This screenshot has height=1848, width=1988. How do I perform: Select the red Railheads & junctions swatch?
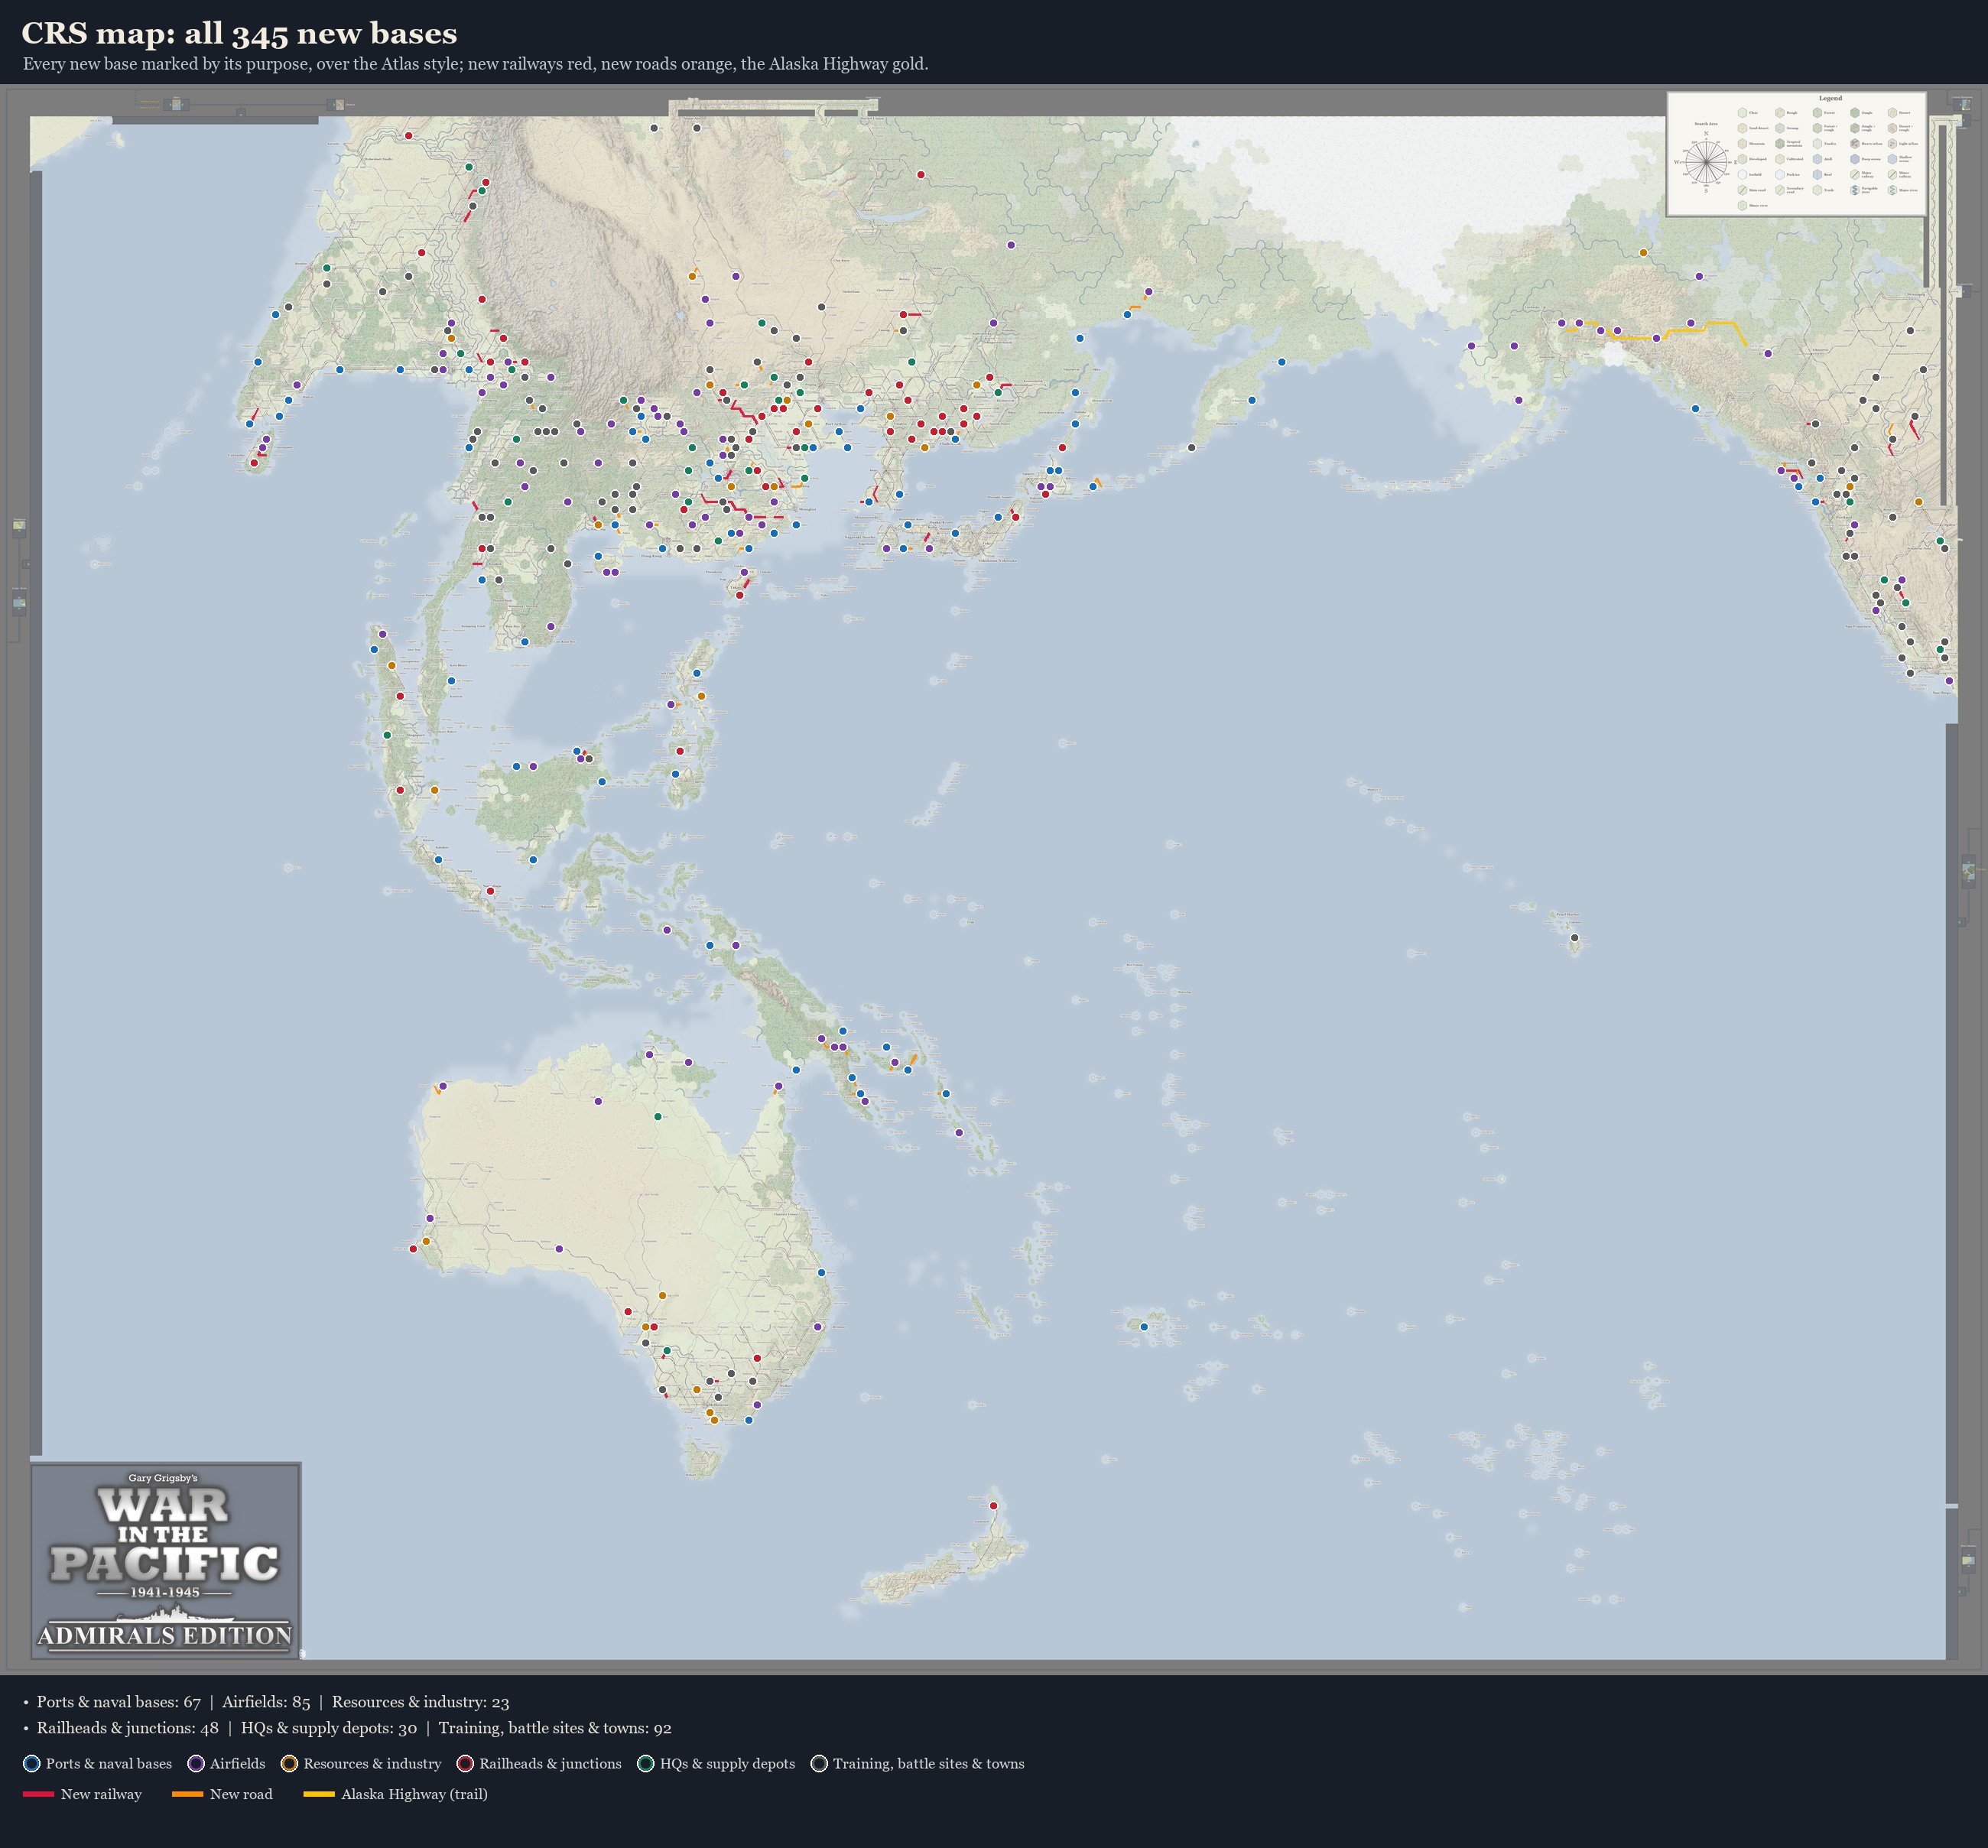[x=465, y=1763]
